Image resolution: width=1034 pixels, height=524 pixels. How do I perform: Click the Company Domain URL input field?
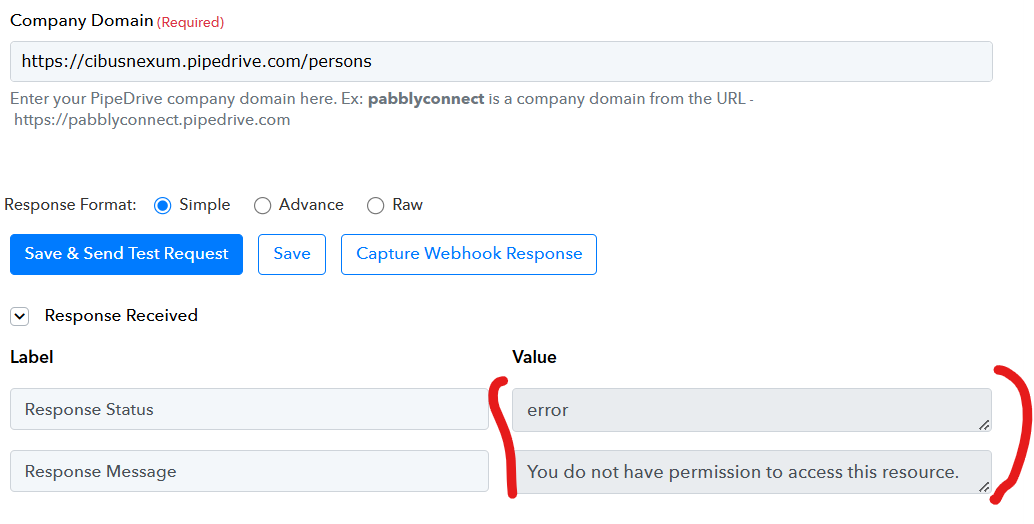click(500, 61)
